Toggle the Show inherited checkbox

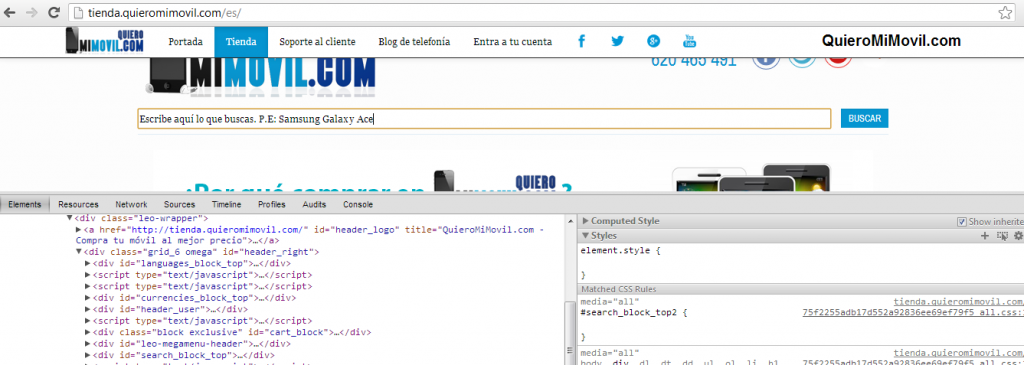(x=961, y=221)
